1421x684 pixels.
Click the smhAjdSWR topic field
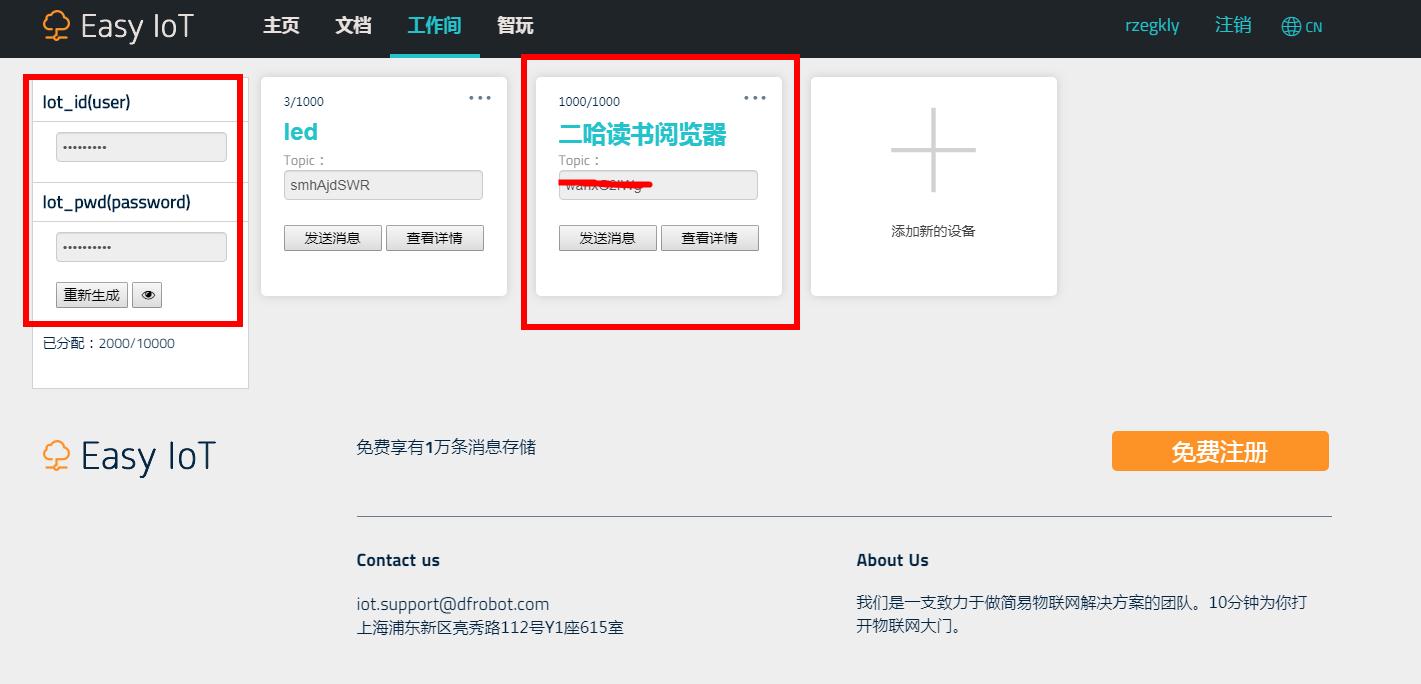(x=383, y=185)
